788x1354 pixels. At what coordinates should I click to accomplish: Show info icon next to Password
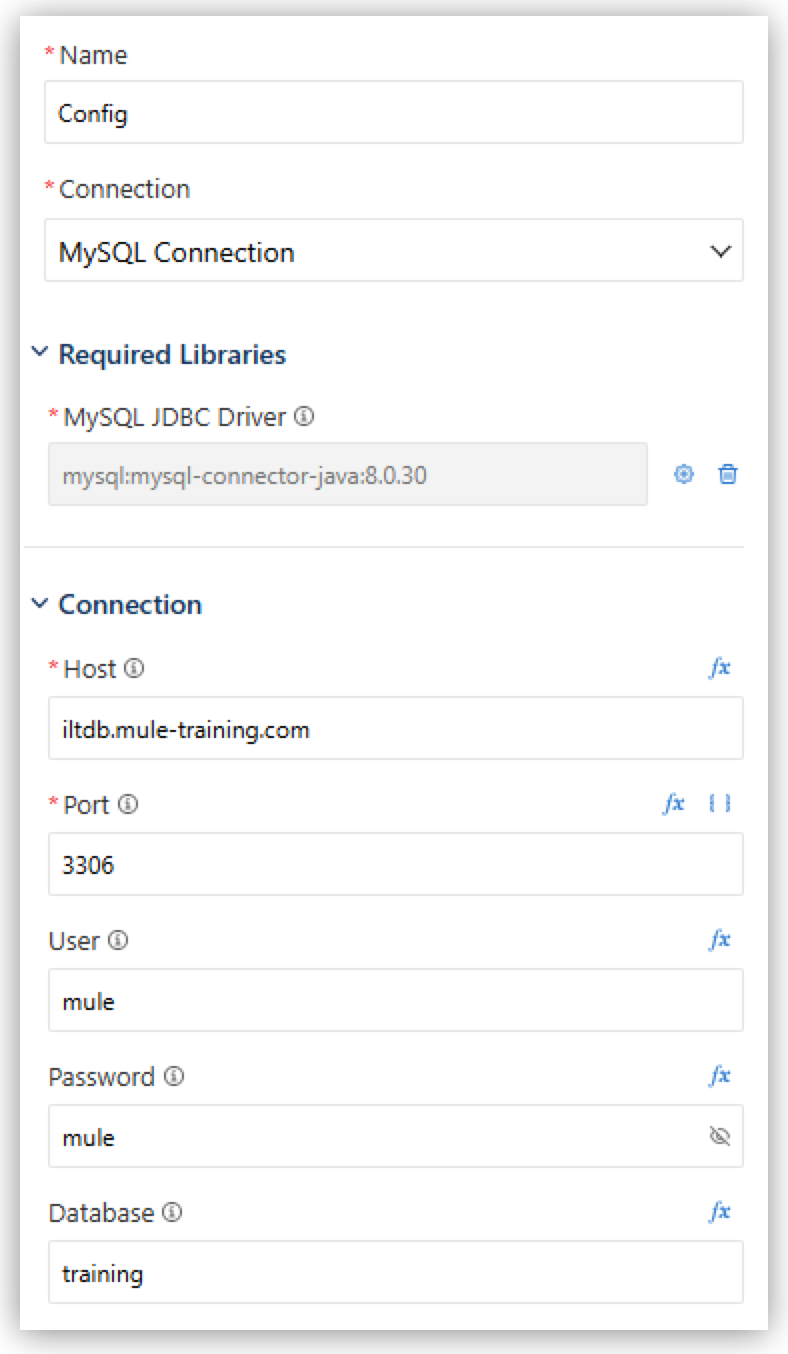tap(174, 1076)
